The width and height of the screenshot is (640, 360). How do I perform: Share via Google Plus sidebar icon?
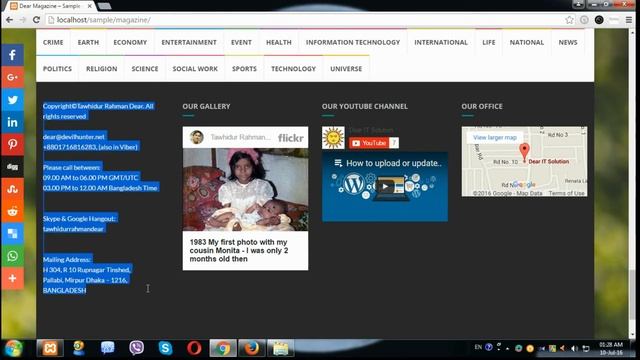tap(12, 77)
